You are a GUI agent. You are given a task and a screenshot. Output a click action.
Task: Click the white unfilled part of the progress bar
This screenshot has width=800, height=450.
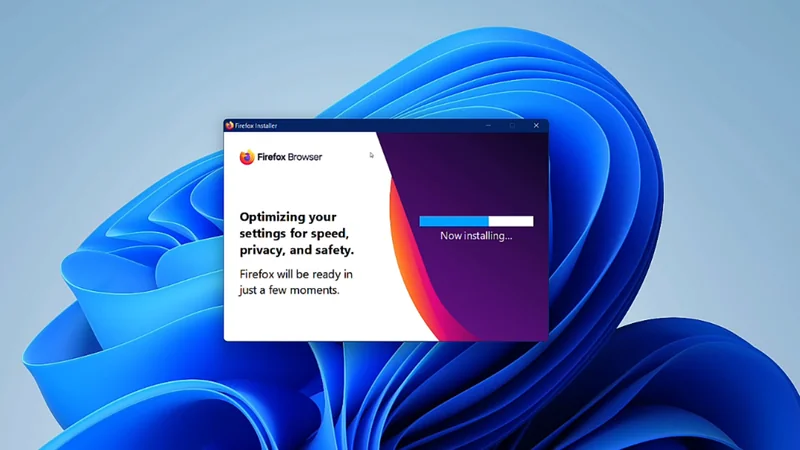point(511,221)
